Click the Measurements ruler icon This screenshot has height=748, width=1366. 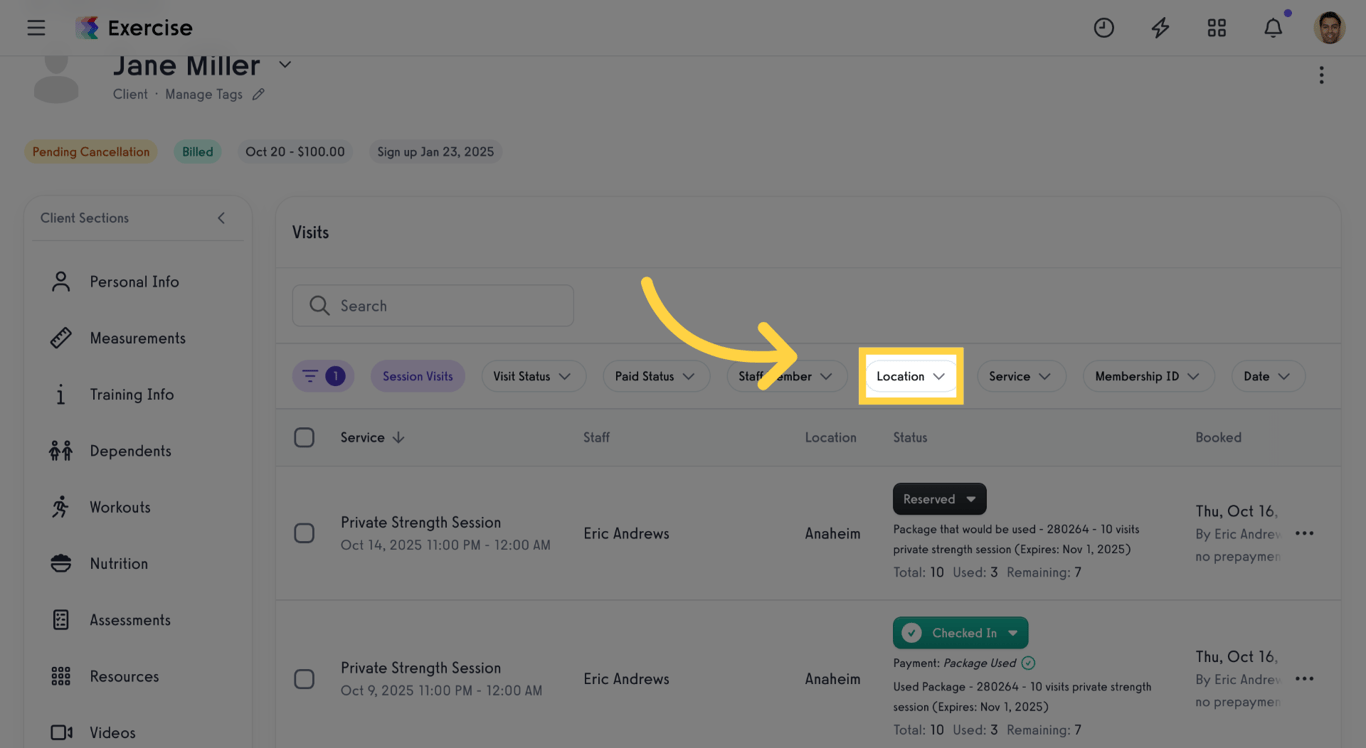click(x=61, y=338)
